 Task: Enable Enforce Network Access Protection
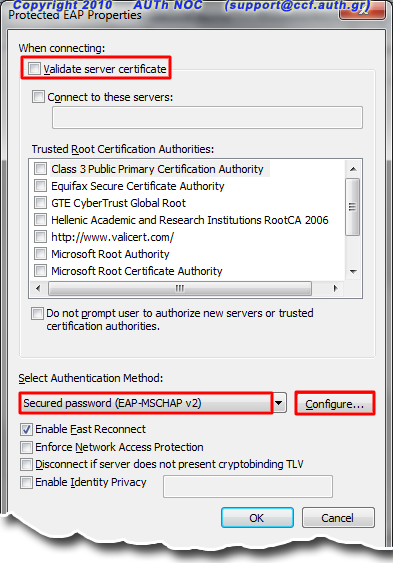coord(26,447)
